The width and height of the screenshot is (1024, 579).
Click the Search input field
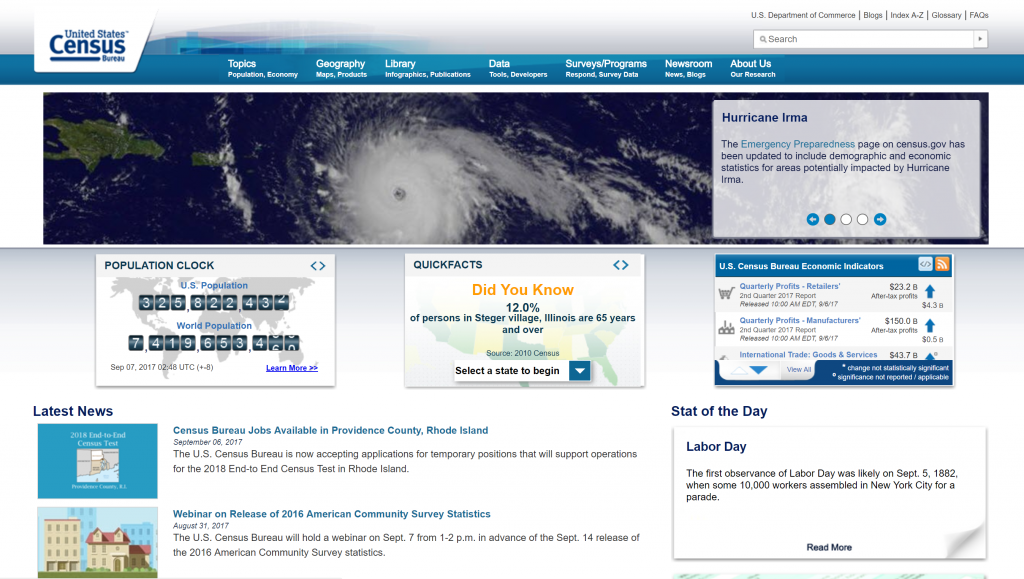point(865,39)
